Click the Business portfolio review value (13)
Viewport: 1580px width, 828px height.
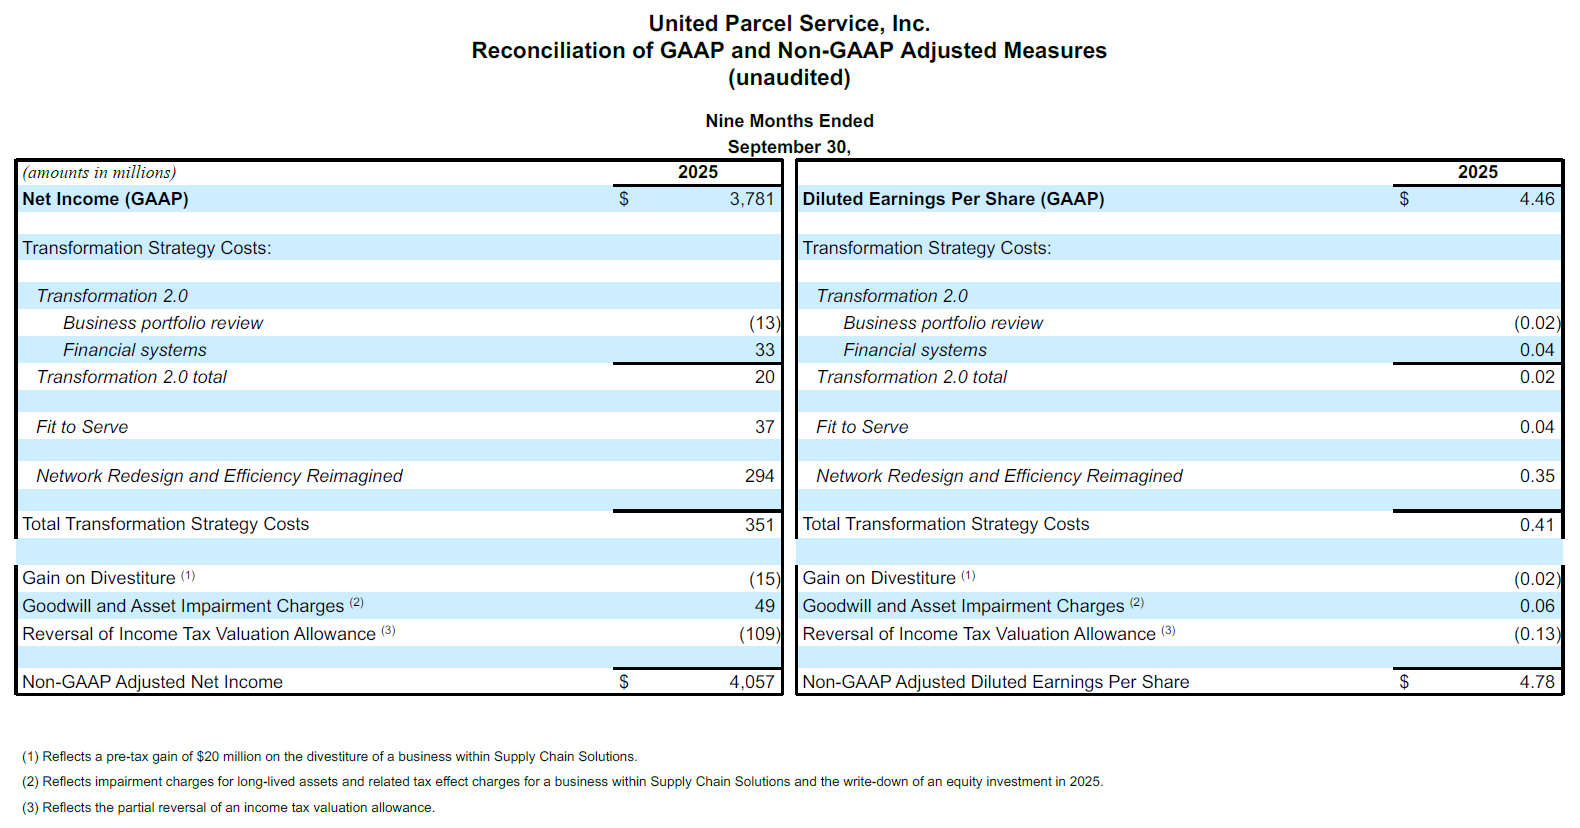[764, 323]
